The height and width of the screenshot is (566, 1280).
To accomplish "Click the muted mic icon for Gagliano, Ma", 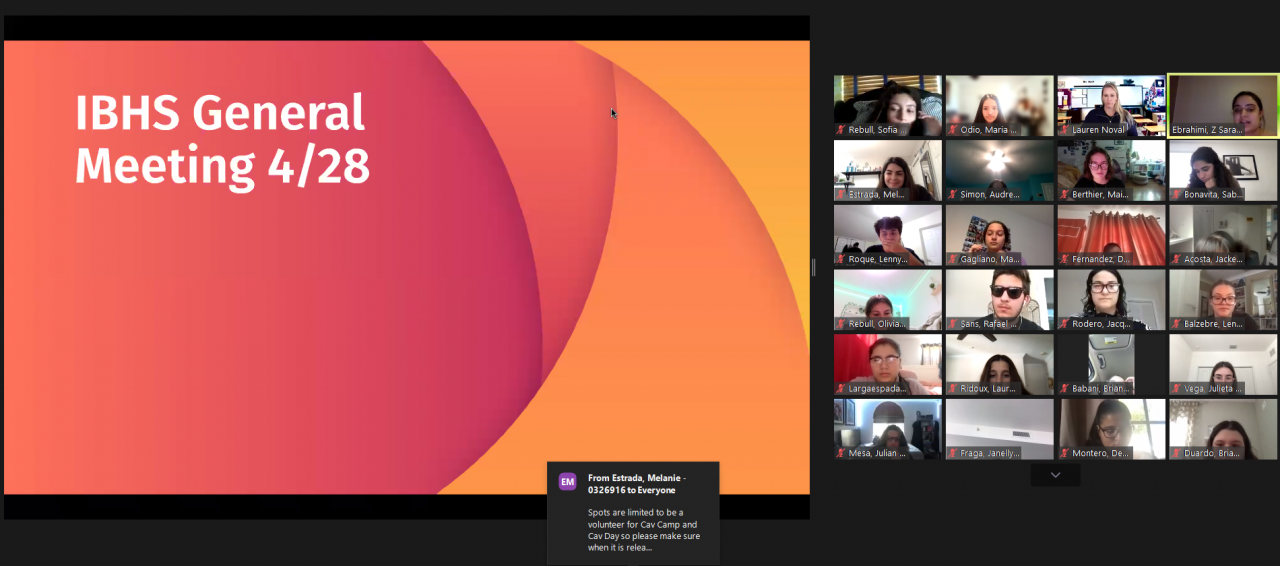I will (x=953, y=259).
